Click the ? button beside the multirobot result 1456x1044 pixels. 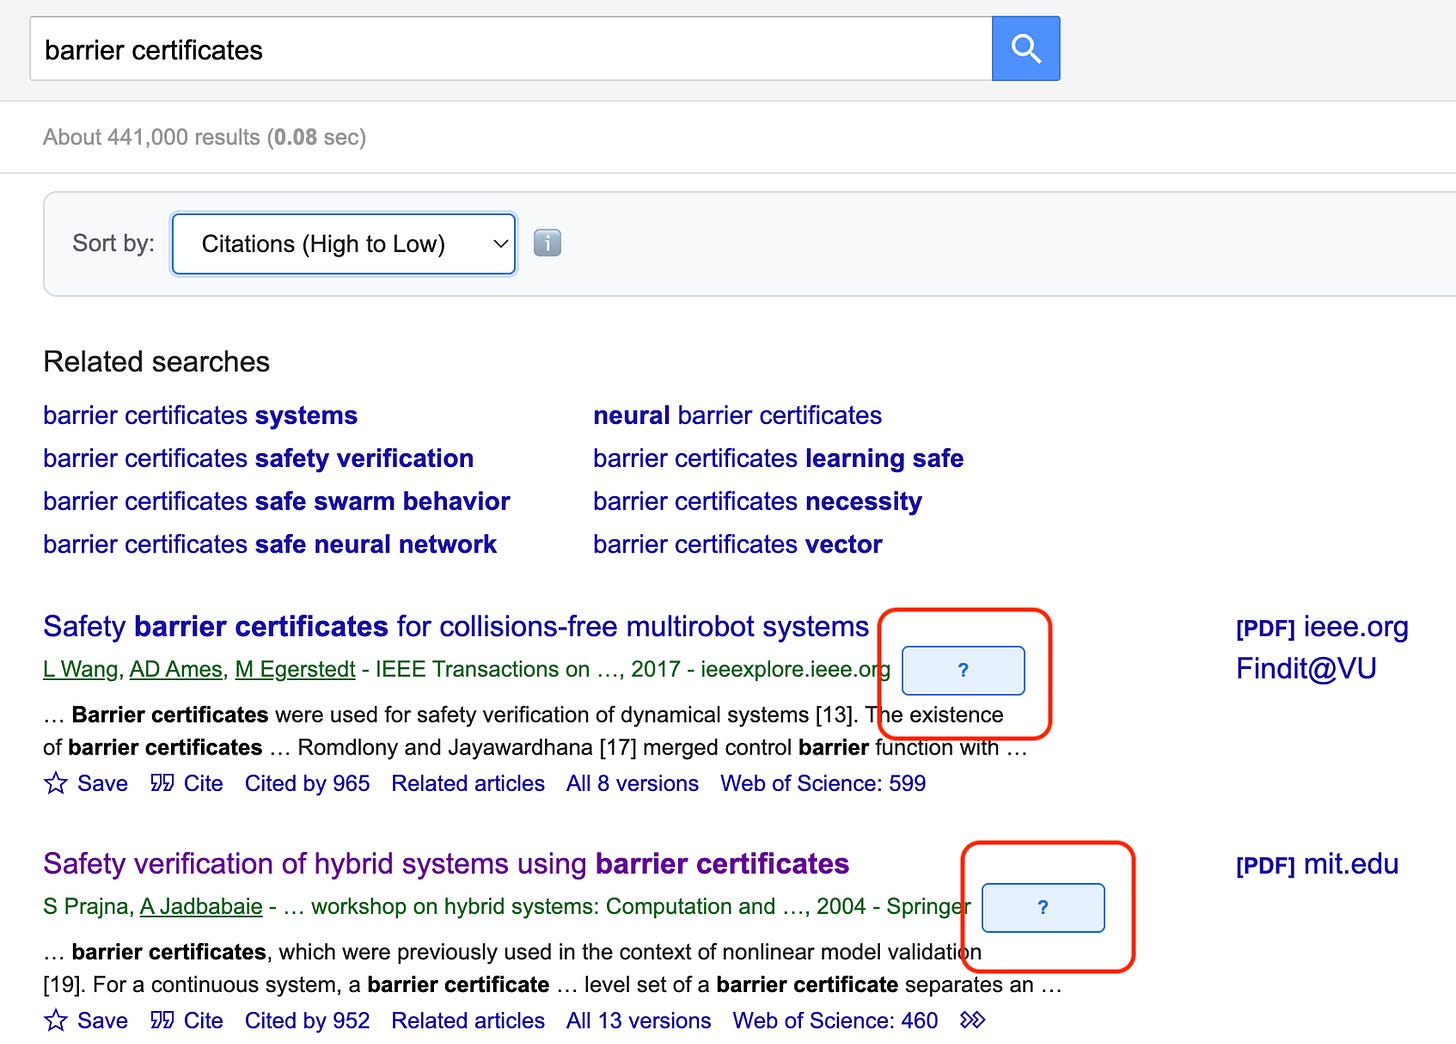[x=963, y=670]
